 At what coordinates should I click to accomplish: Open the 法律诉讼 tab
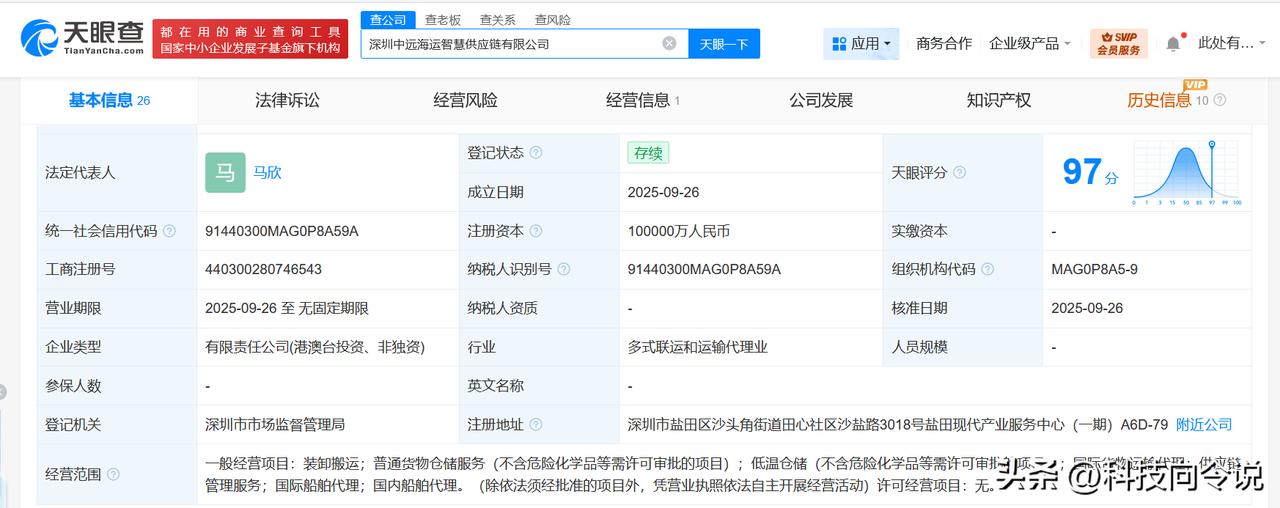[x=287, y=100]
